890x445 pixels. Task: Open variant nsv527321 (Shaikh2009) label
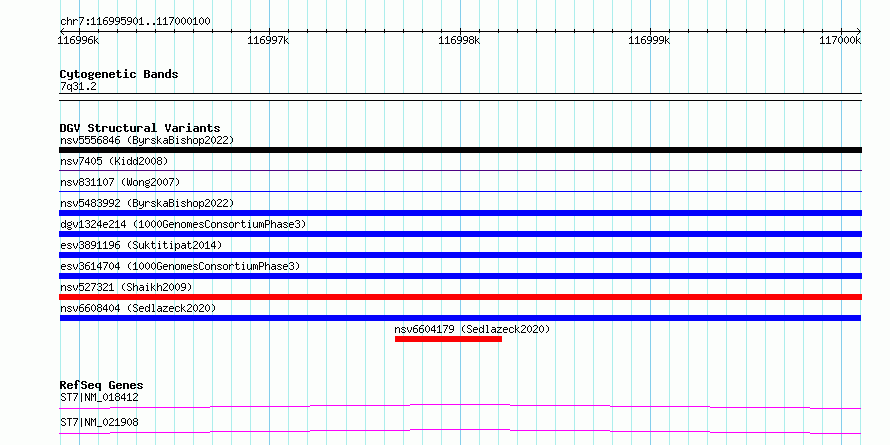[x=126, y=287]
